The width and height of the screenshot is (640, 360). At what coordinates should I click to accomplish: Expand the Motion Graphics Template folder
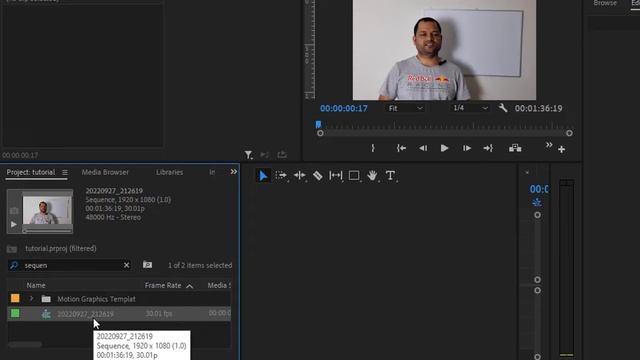31,299
